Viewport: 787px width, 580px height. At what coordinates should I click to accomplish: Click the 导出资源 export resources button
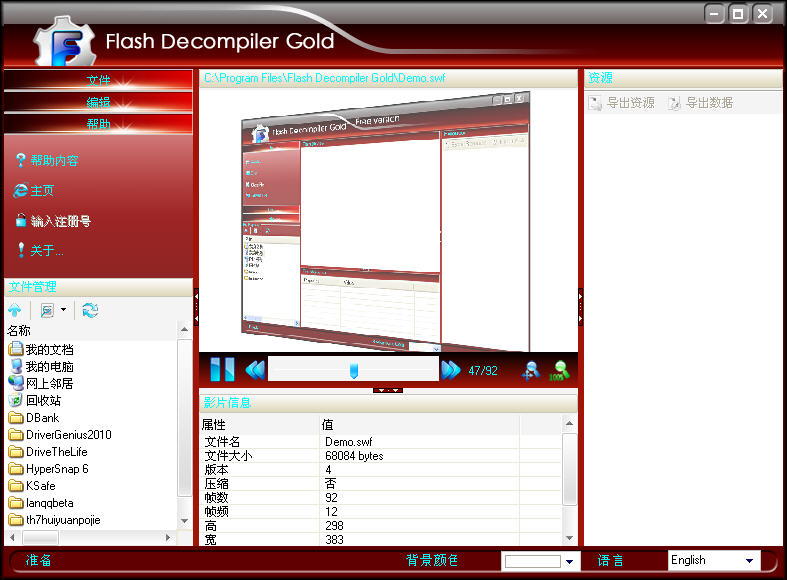621,103
